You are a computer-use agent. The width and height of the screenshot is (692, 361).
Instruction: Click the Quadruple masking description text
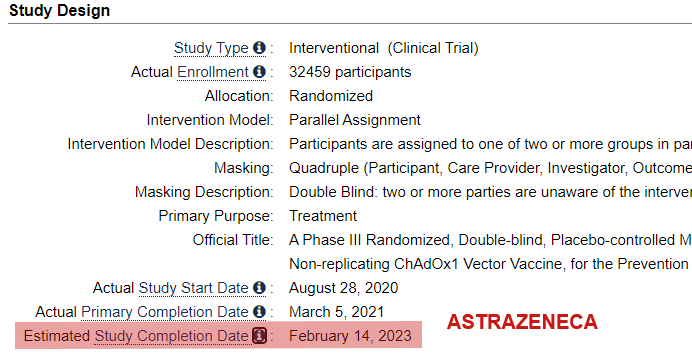point(490,168)
